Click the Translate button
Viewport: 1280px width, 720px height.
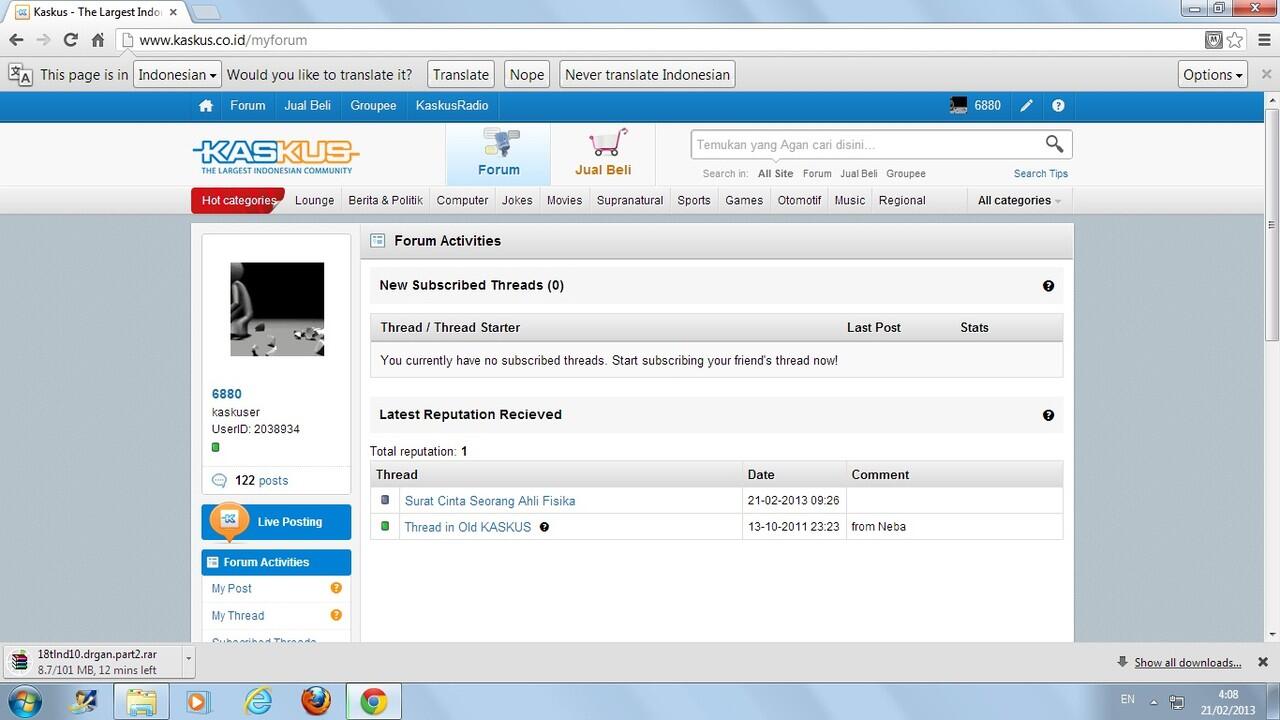[x=461, y=74]
